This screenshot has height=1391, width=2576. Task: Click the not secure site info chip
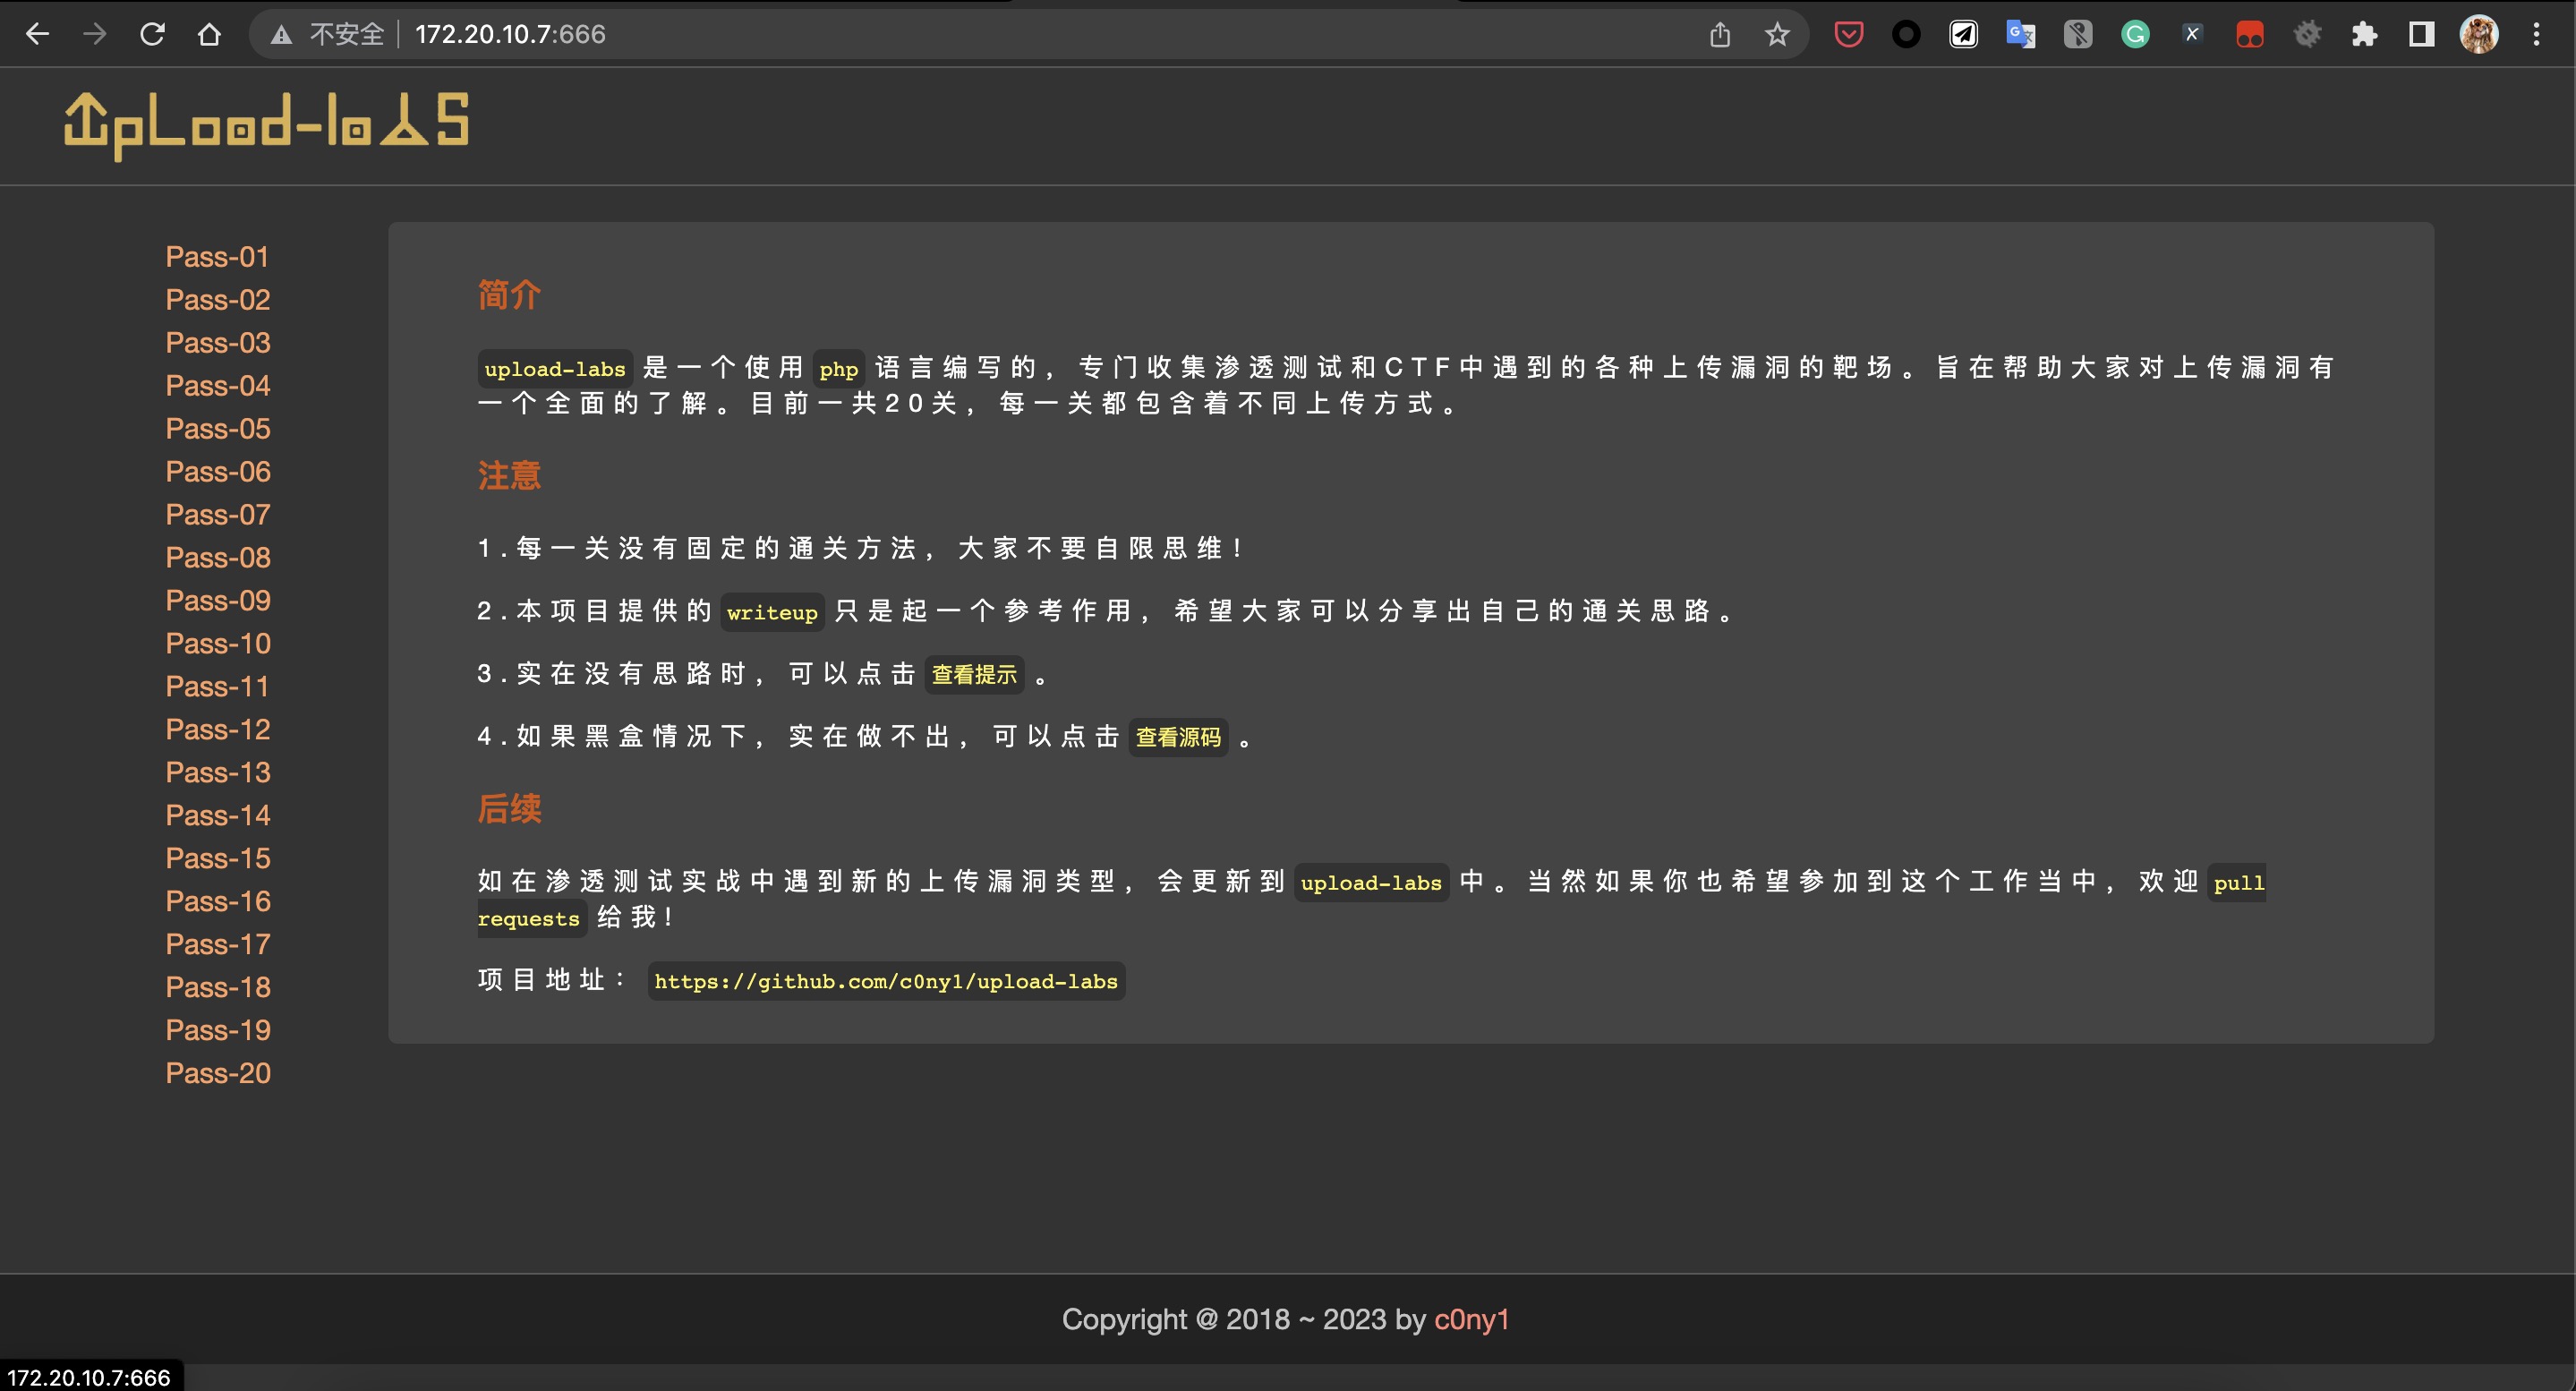(328, 35)
